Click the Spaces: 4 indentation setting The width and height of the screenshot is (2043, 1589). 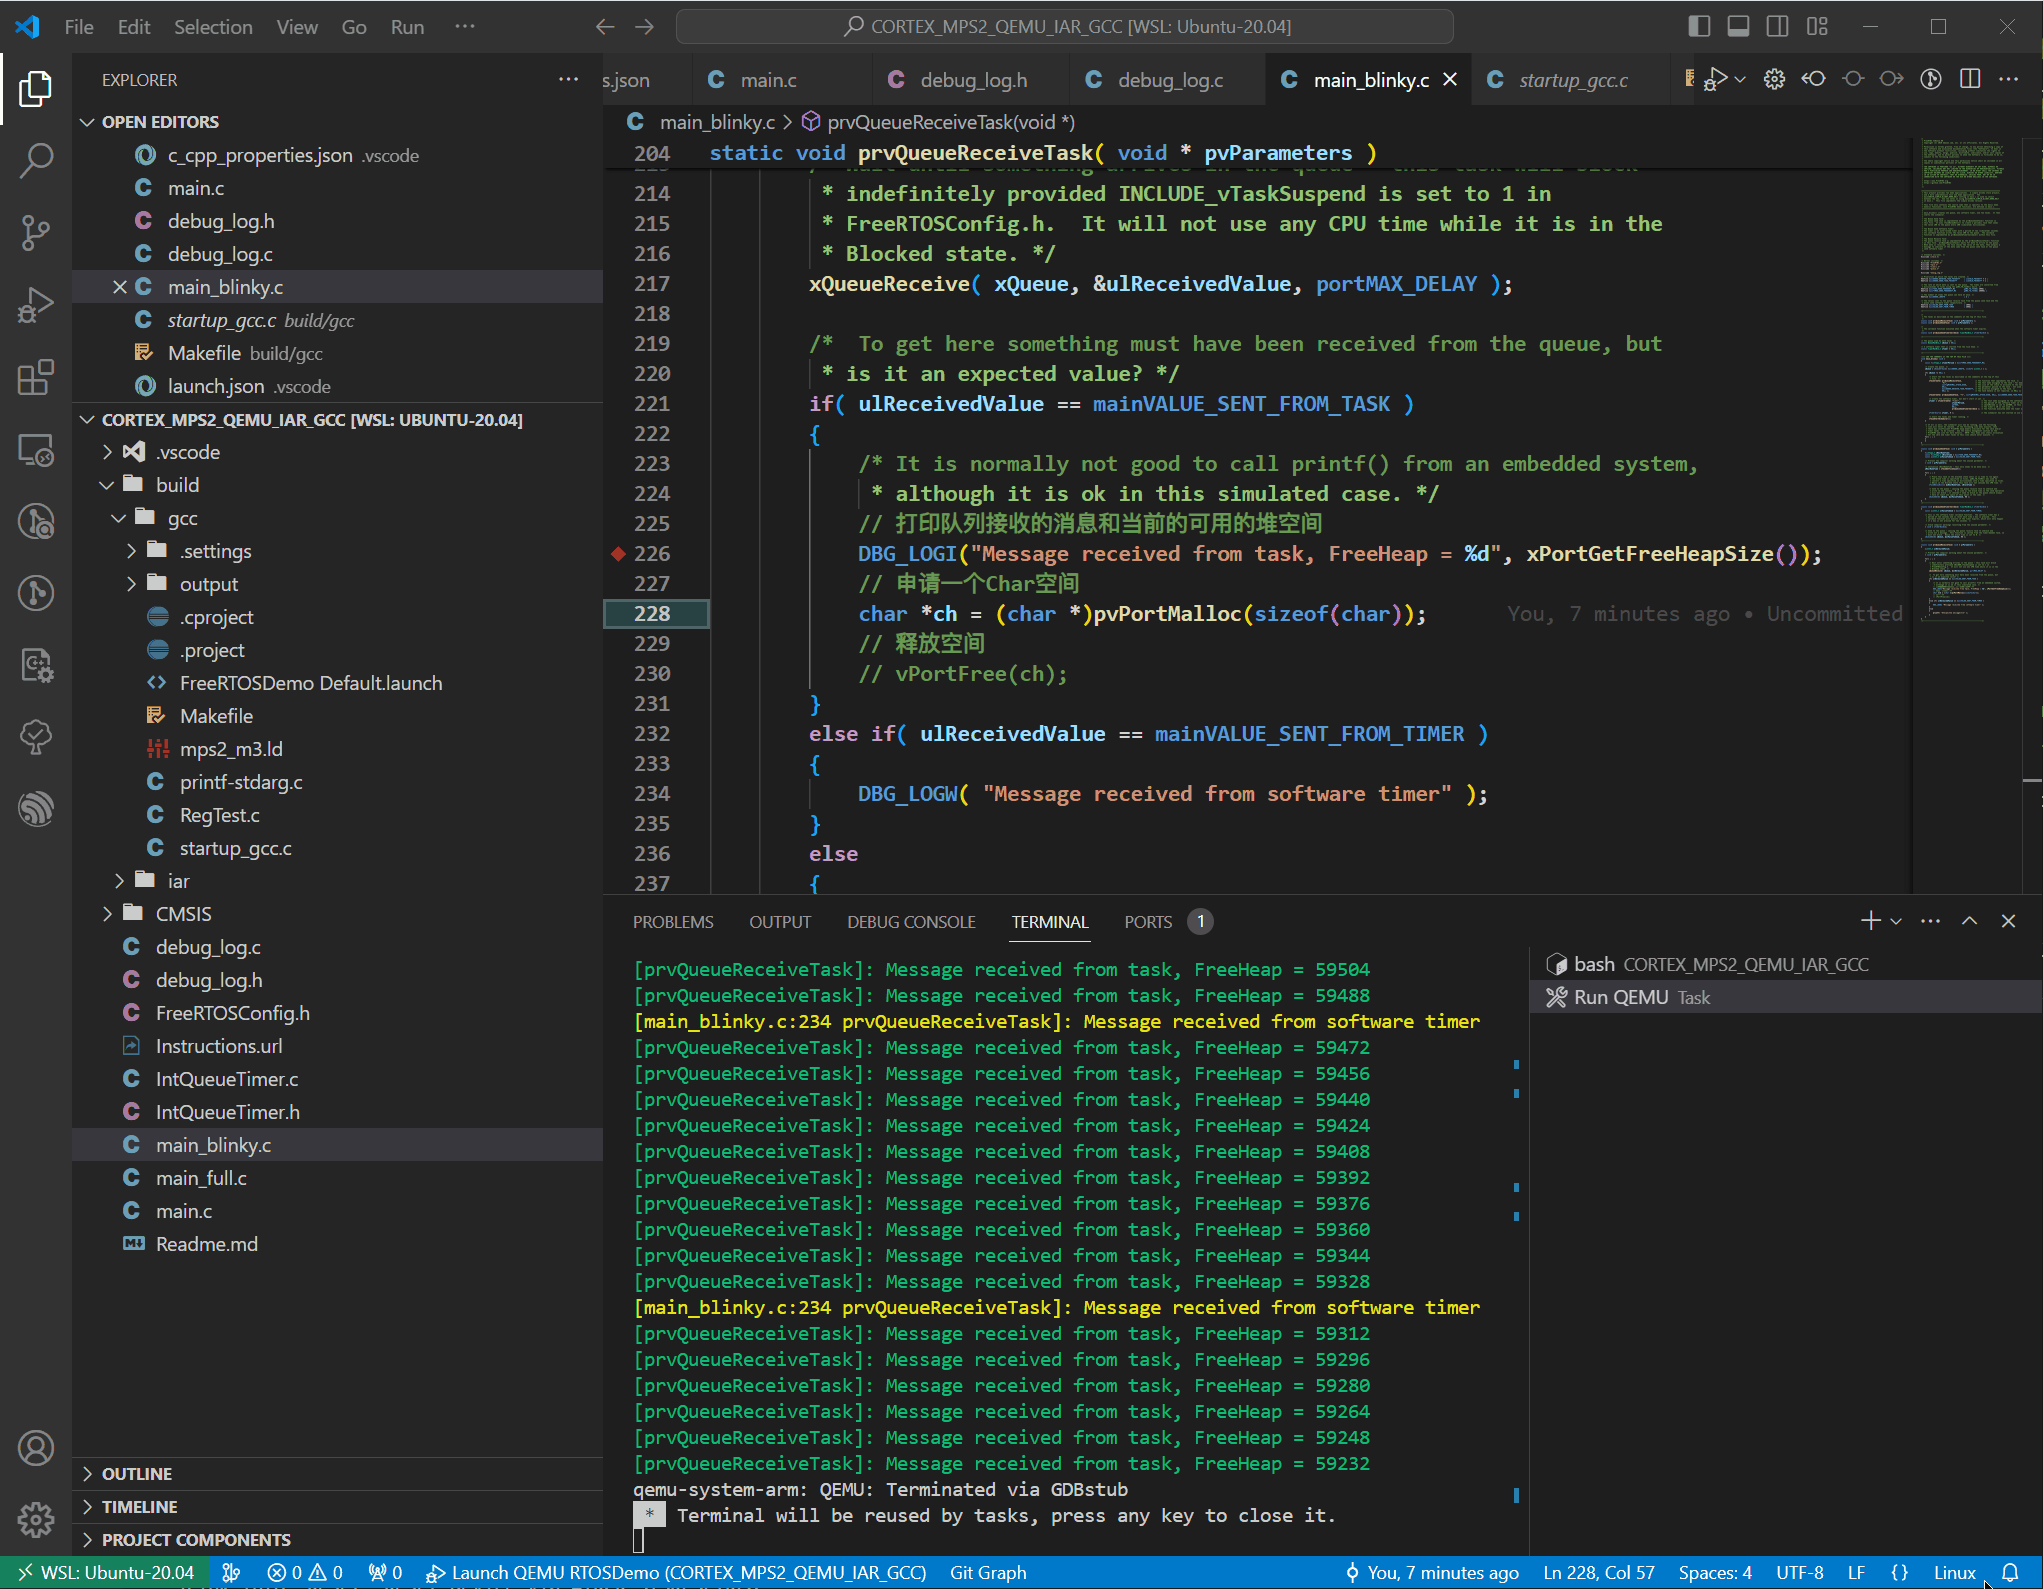click(1715, 1572)
